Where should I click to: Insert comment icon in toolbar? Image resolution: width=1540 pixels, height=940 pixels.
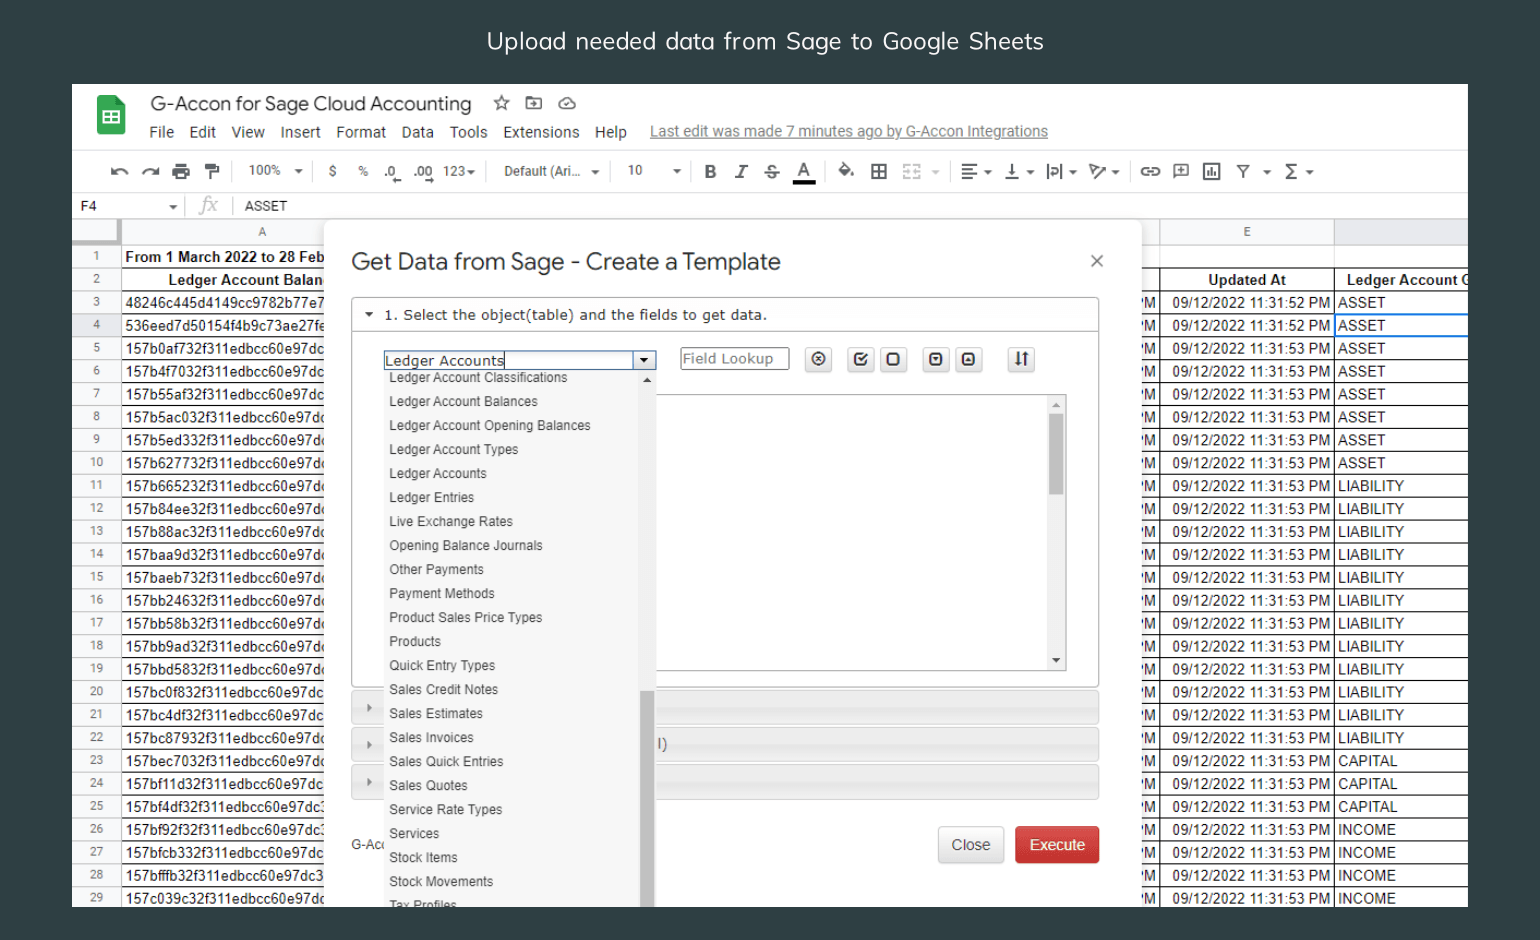tap(1181, 172)
